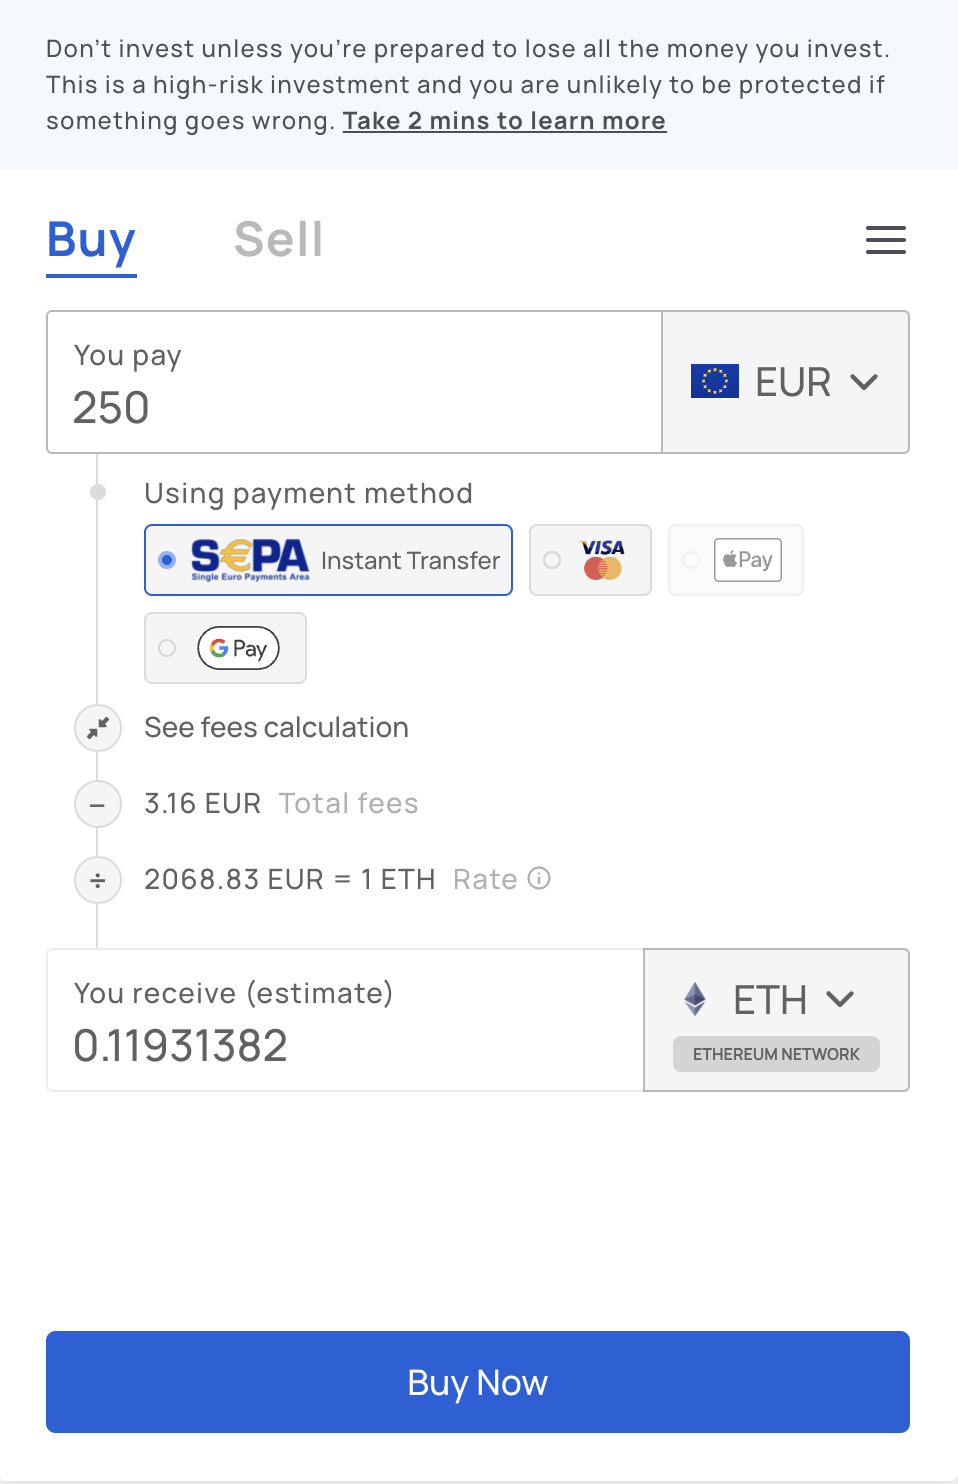Click the European Union flag icon

(715, 381)
